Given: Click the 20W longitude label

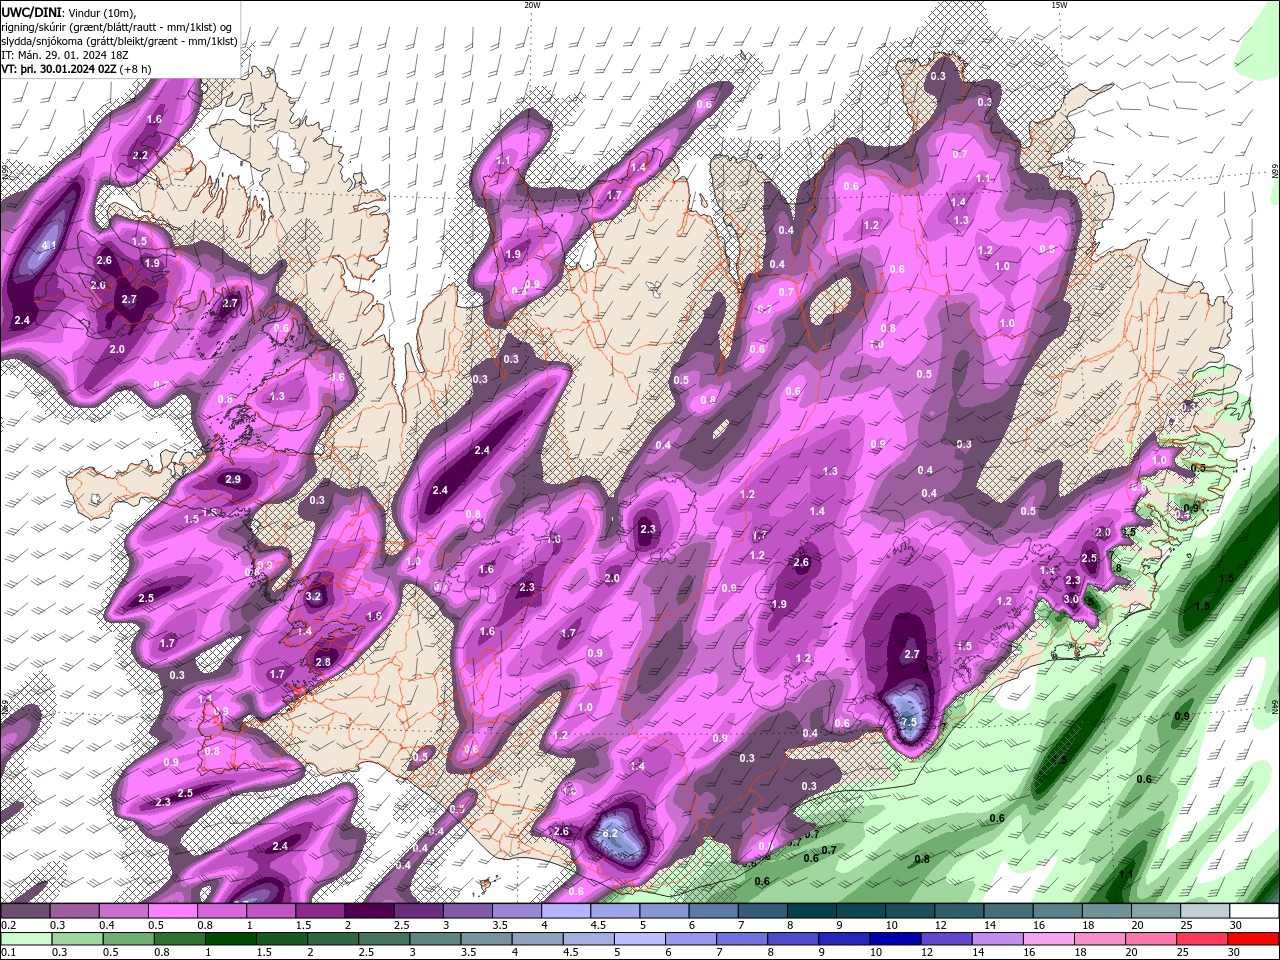Looking at the screenshot, I should pos(532,5).
